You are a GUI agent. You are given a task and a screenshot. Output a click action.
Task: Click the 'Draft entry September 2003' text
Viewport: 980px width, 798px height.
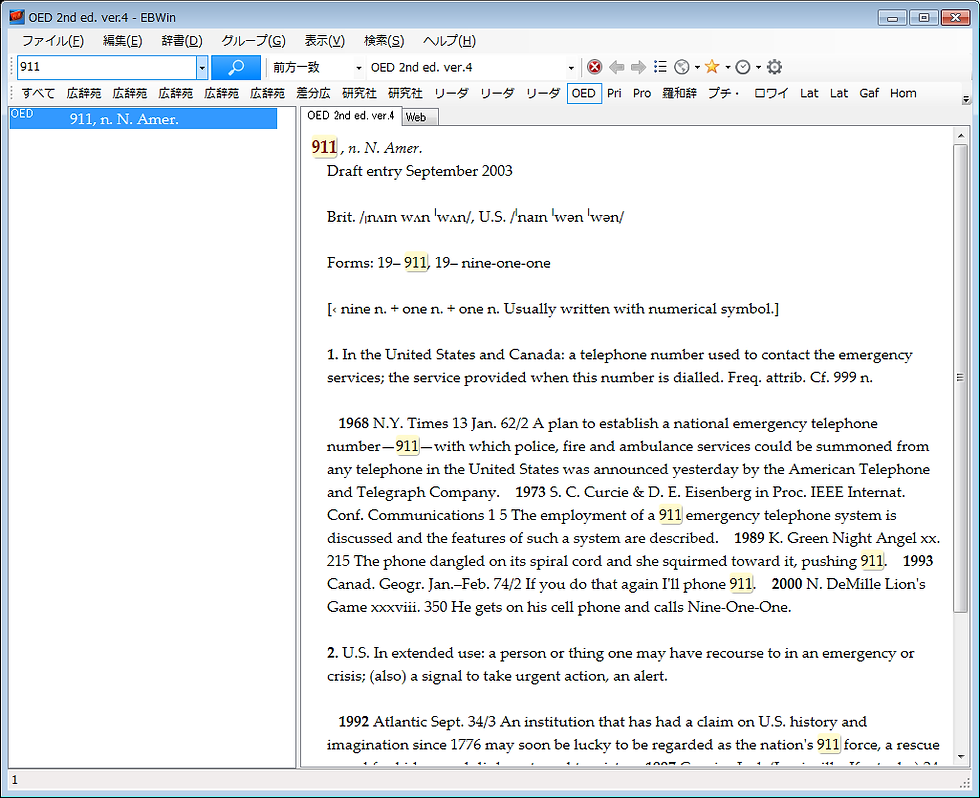[419, 171]
